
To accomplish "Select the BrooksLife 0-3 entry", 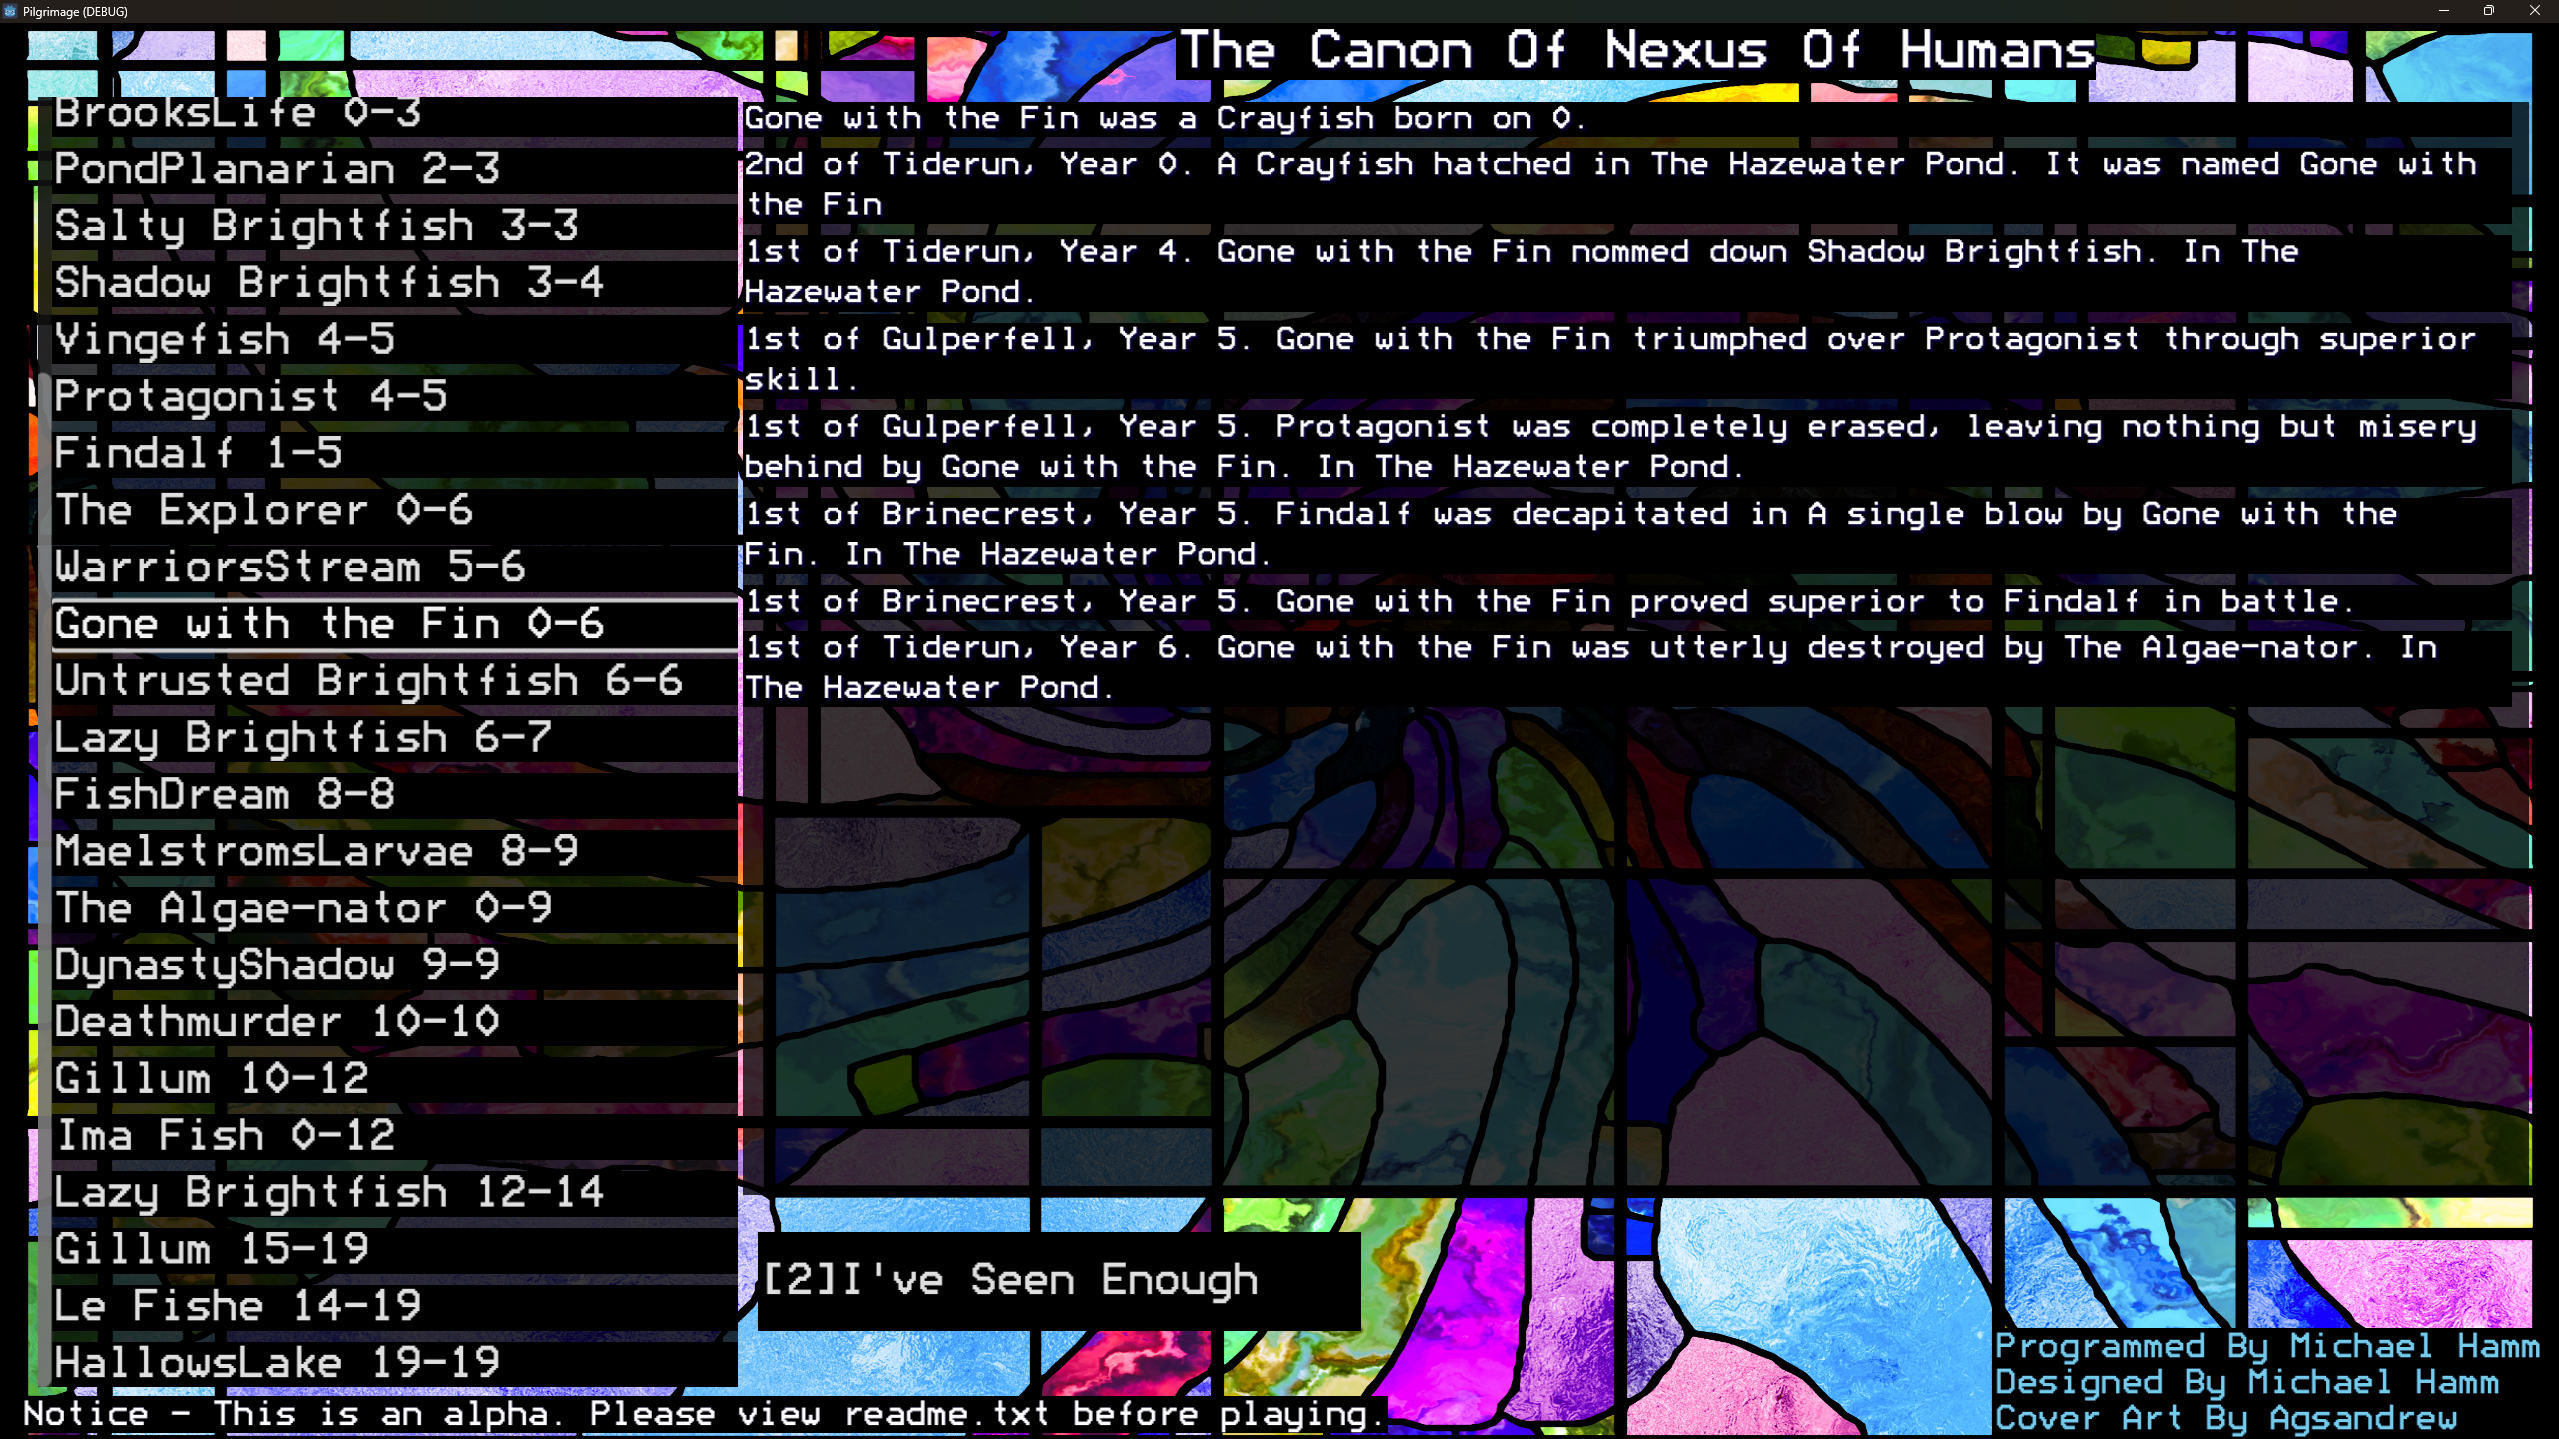I will [395, 116].
